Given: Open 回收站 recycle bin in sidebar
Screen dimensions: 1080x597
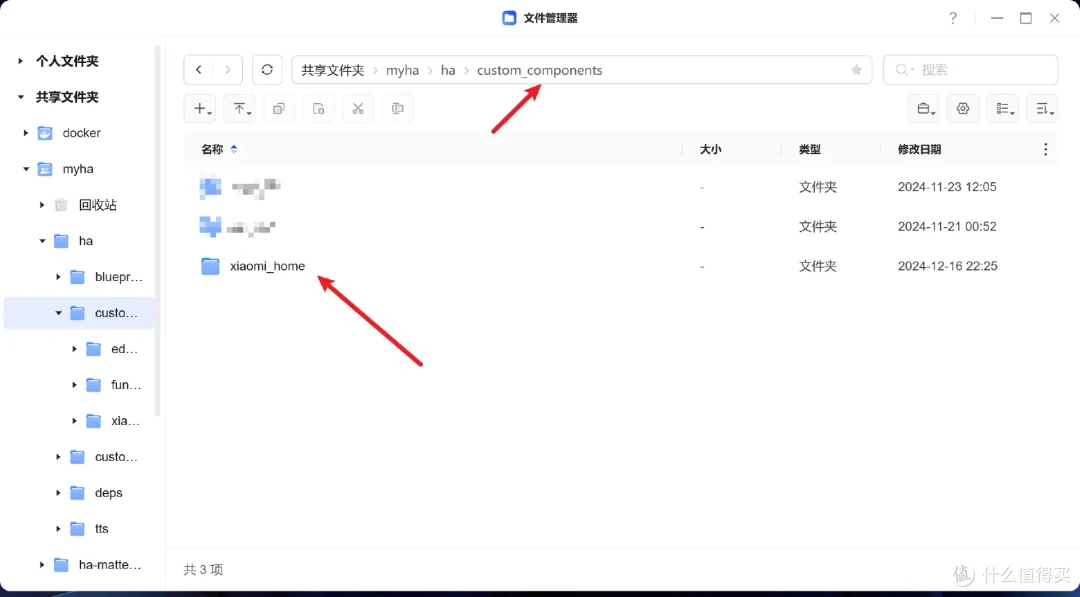Looking at the screenshot, I should pos(97,205).
